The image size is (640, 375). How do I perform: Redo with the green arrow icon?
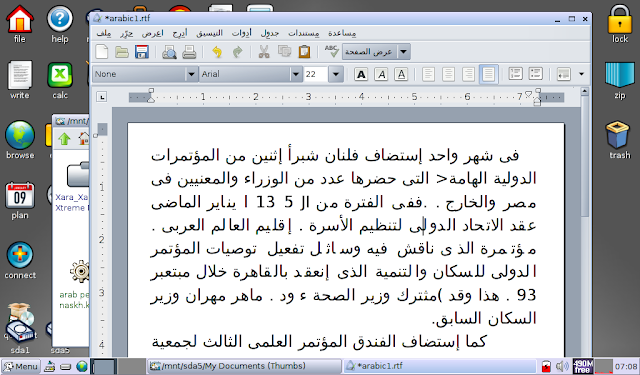pyautogui.click(x=237, y=52)
